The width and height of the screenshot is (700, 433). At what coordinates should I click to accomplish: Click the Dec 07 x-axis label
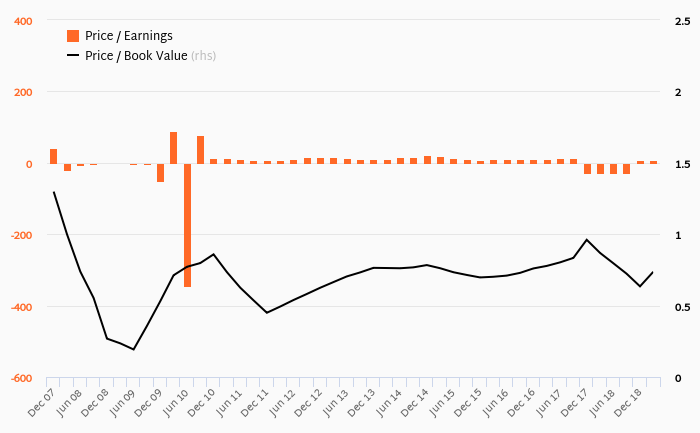coord(41,403)
